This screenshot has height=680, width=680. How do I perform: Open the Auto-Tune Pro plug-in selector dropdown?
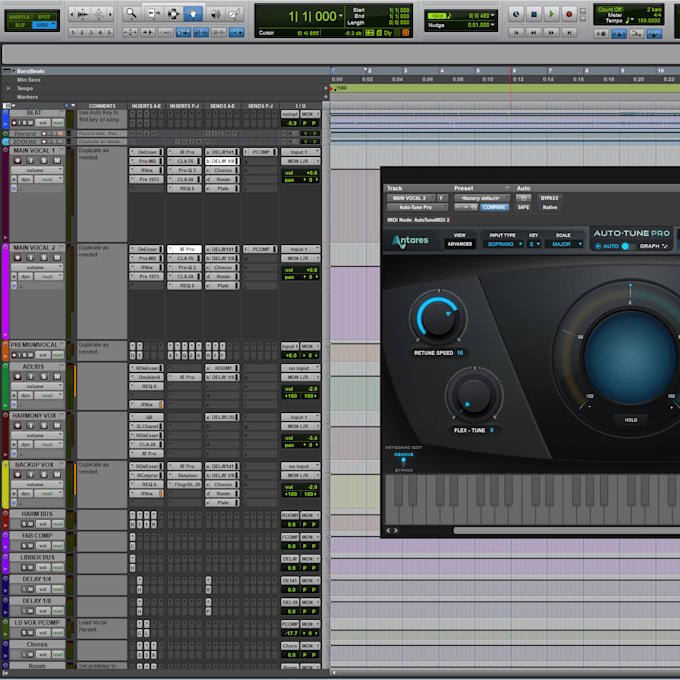click(x=416, y=207)
